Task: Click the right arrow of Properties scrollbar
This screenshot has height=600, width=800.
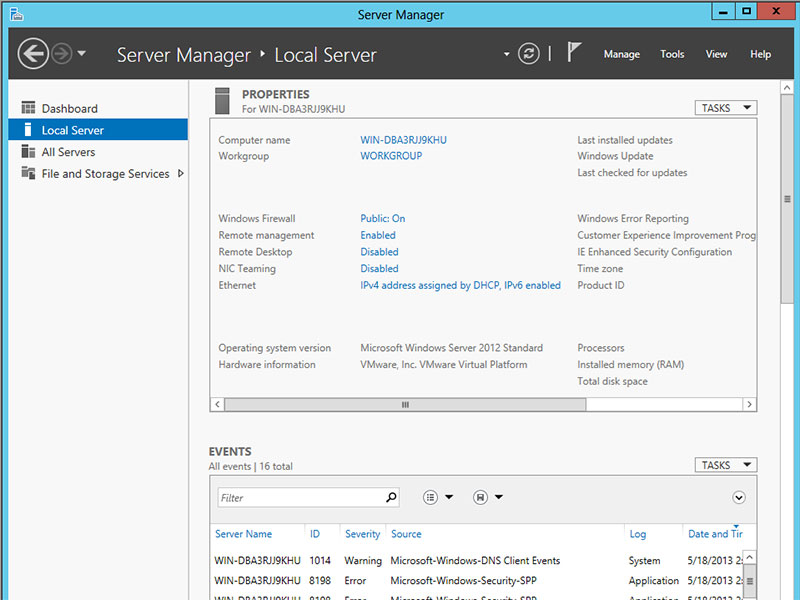Action: coord(749,405)
